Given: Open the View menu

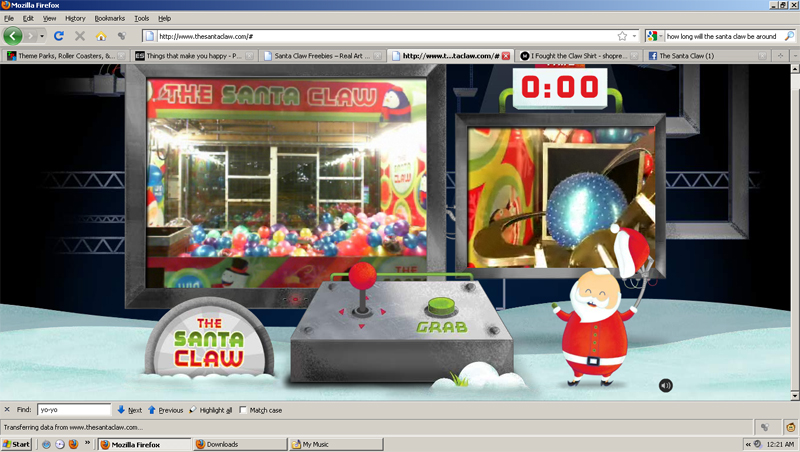Looking at the screenshot, I should pos(49,18).
